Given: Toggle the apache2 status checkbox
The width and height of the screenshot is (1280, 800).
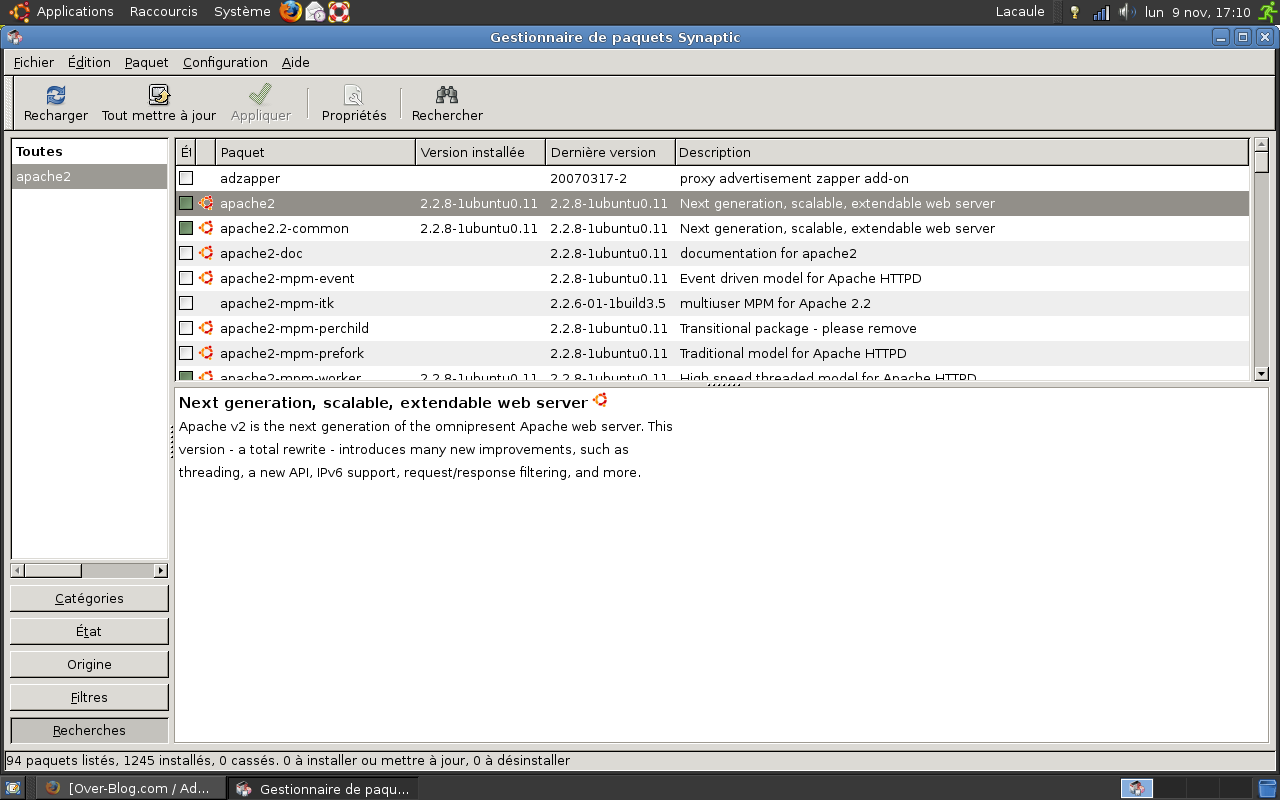Looking at the screenshot, I should pos(186,203).
